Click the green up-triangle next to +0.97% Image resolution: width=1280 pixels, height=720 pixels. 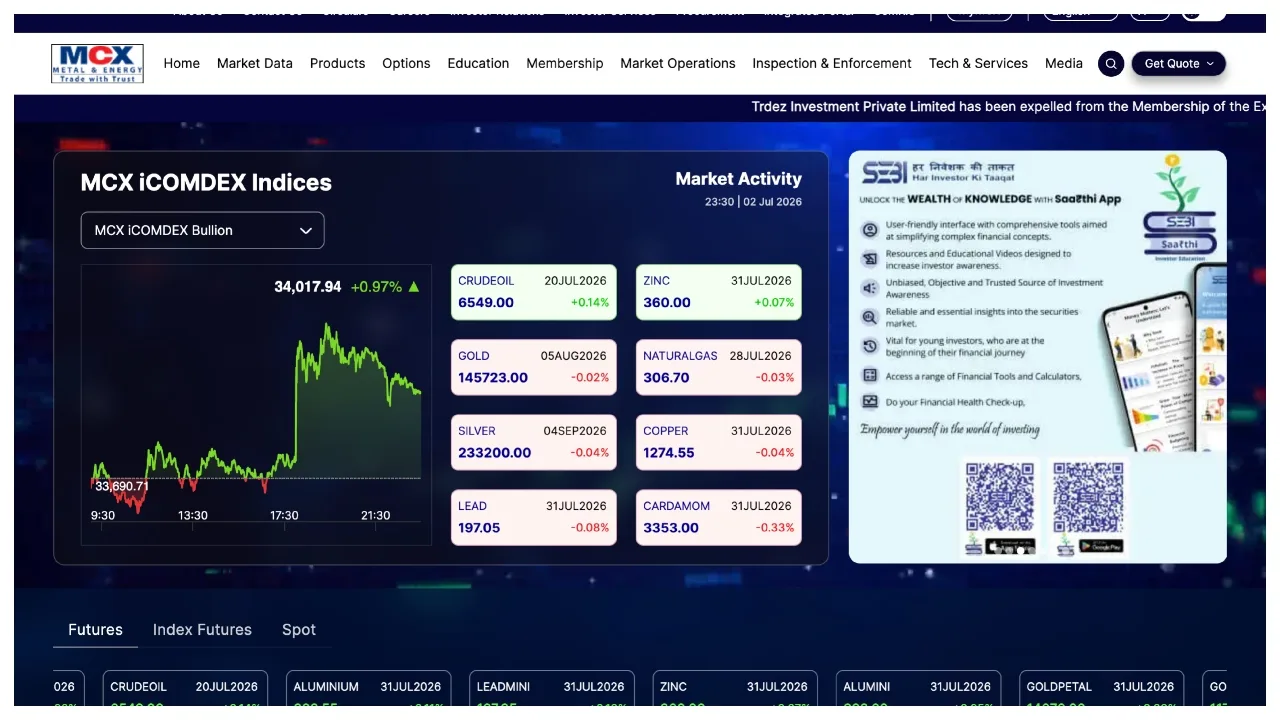point(414,287)
